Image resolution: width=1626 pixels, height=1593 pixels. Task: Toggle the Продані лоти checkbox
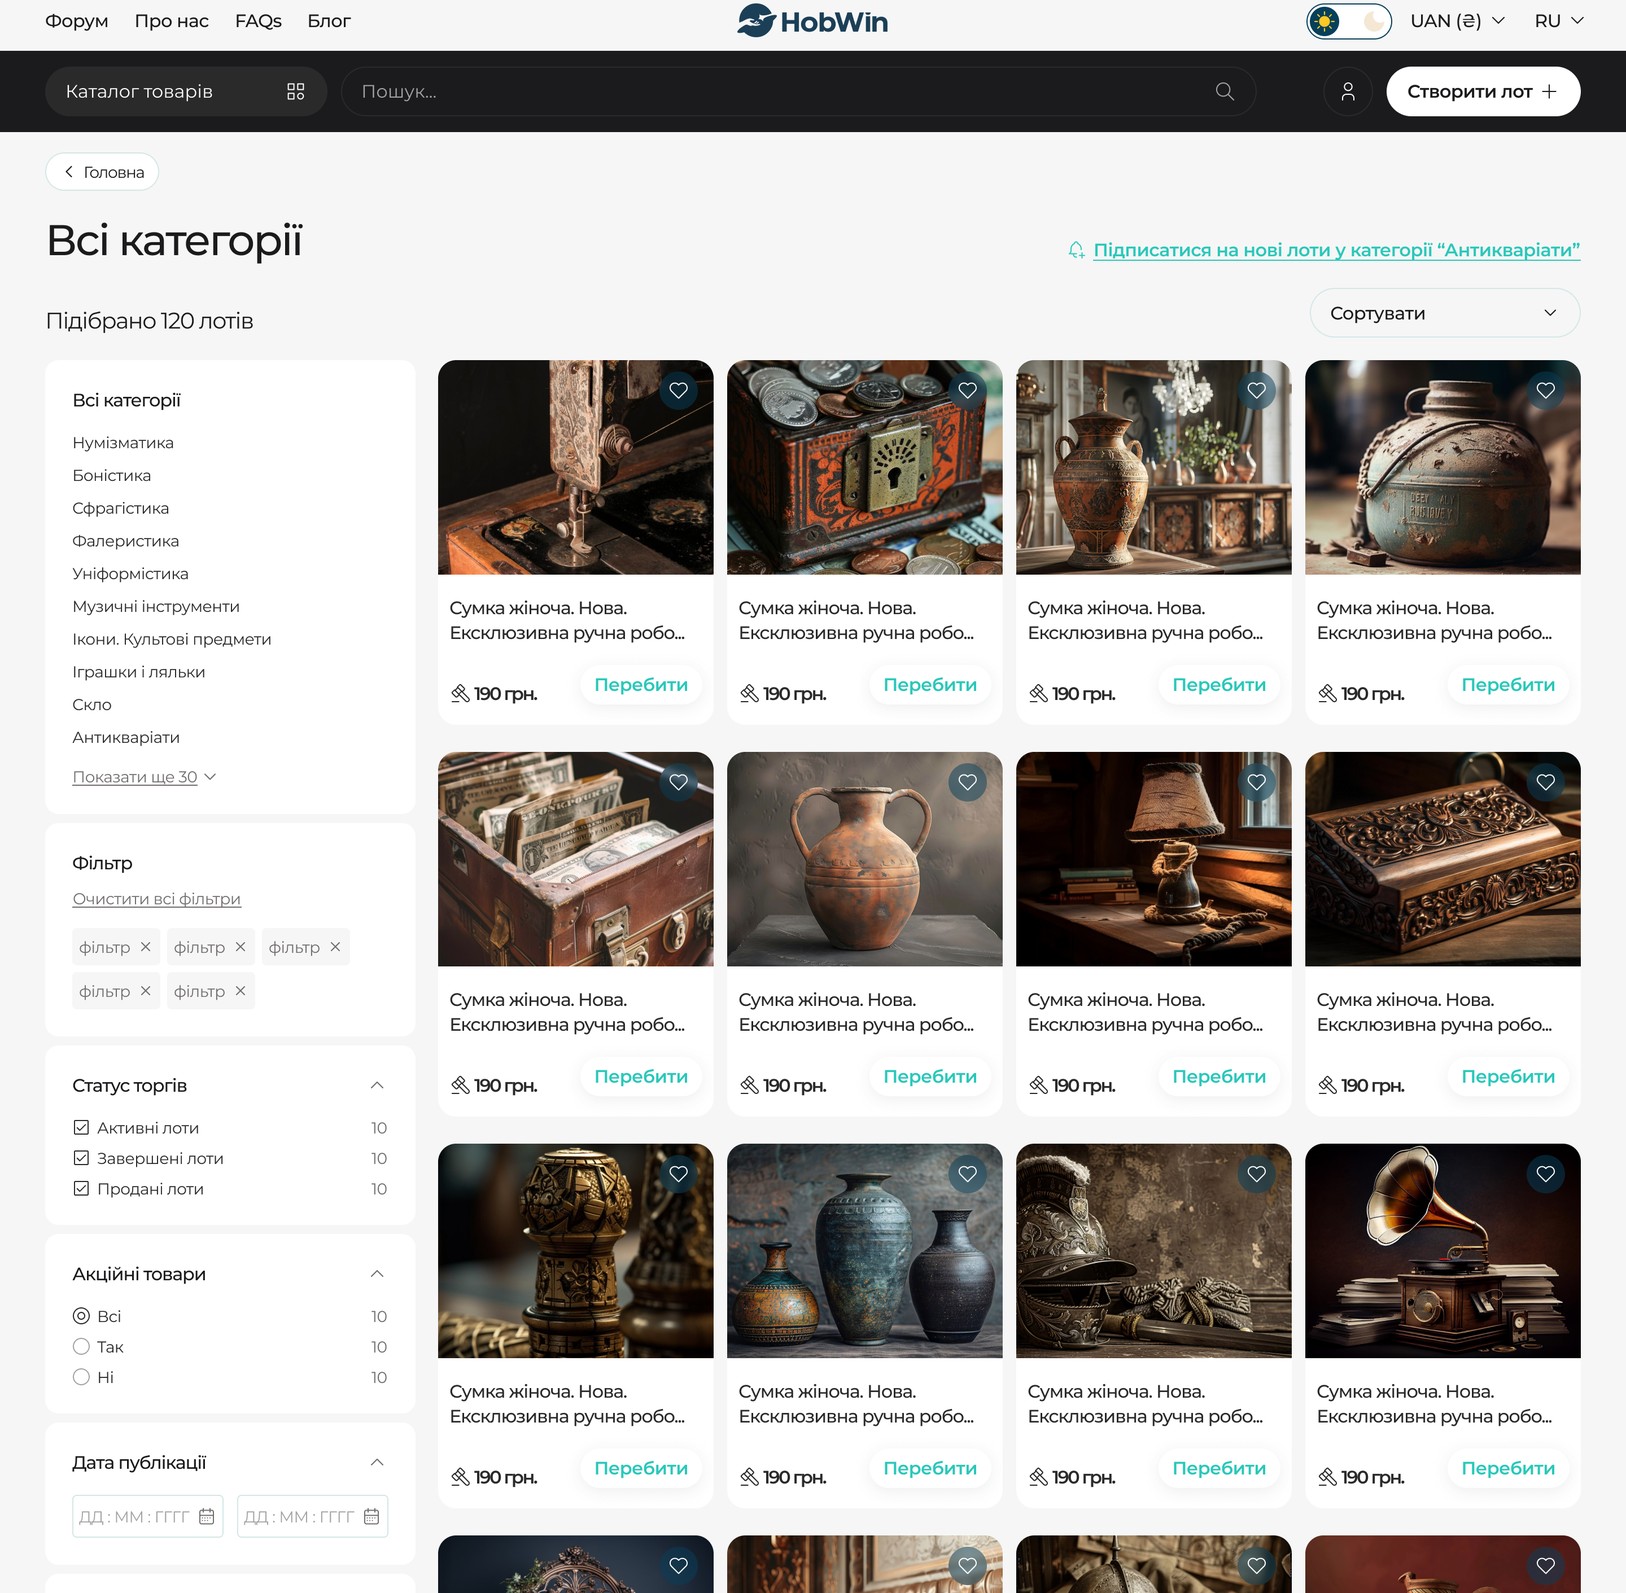[82, 1189]
